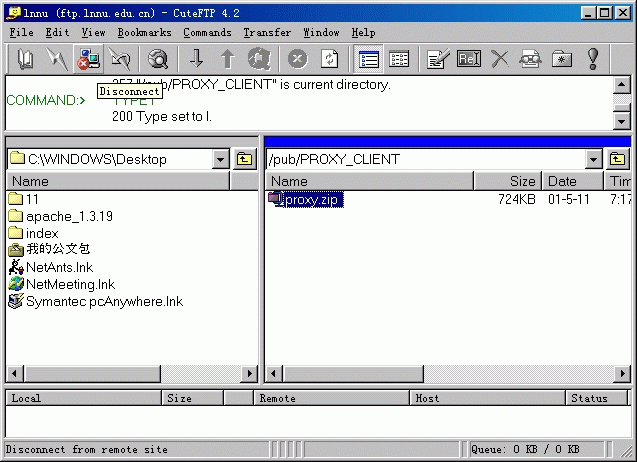Open the Site Manager book icon
The width and height of the screenshot is (637, 462).
pos(26,59)
